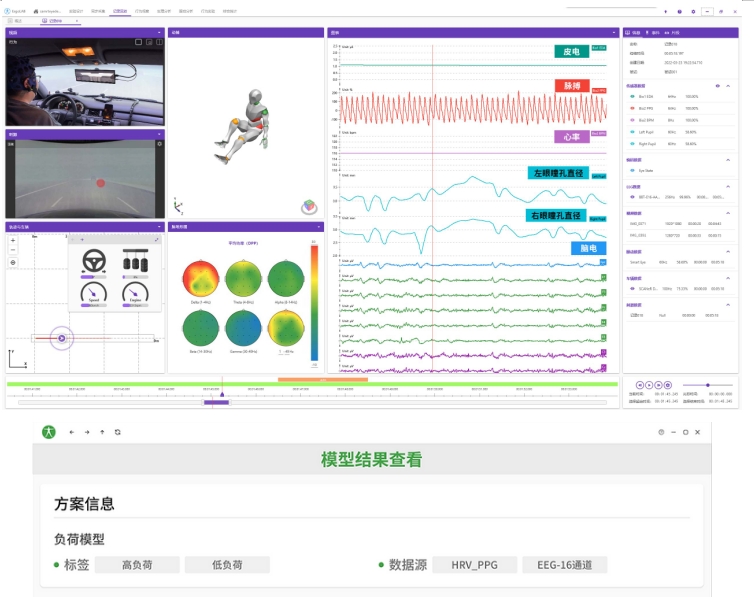754x597 pixels.
Task: Zoom in on the trajectory map
Action: pos(13,240)
